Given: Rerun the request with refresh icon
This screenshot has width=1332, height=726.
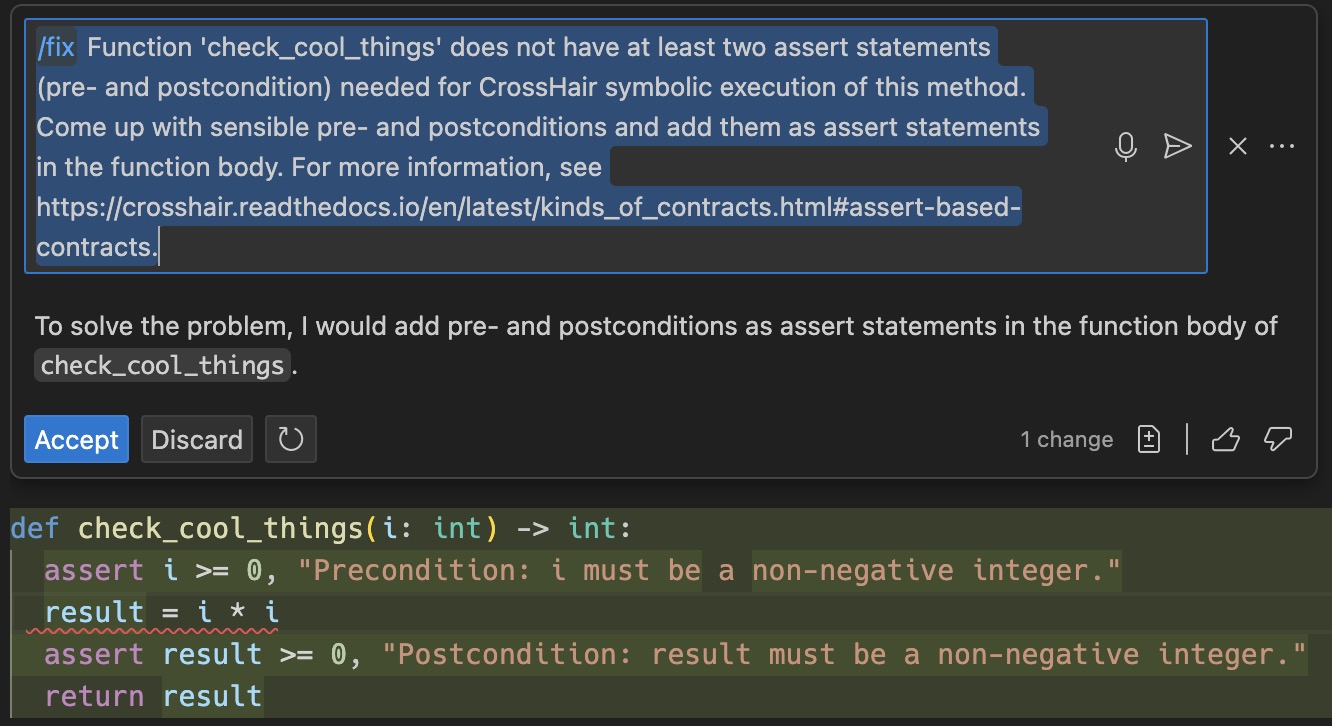Looking at the screenshot, I should 291,439.
